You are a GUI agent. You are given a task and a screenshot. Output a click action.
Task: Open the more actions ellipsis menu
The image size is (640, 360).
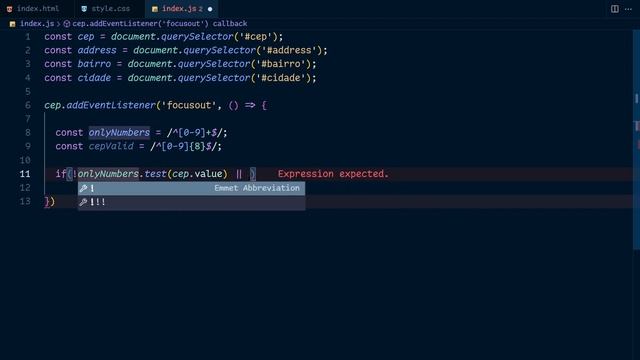pyautogui.click(x=629, y=9)
